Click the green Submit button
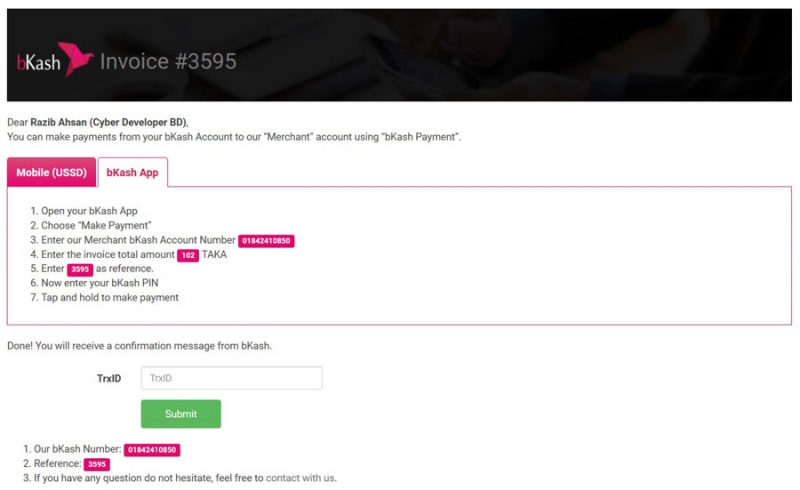 pos(181,414)
